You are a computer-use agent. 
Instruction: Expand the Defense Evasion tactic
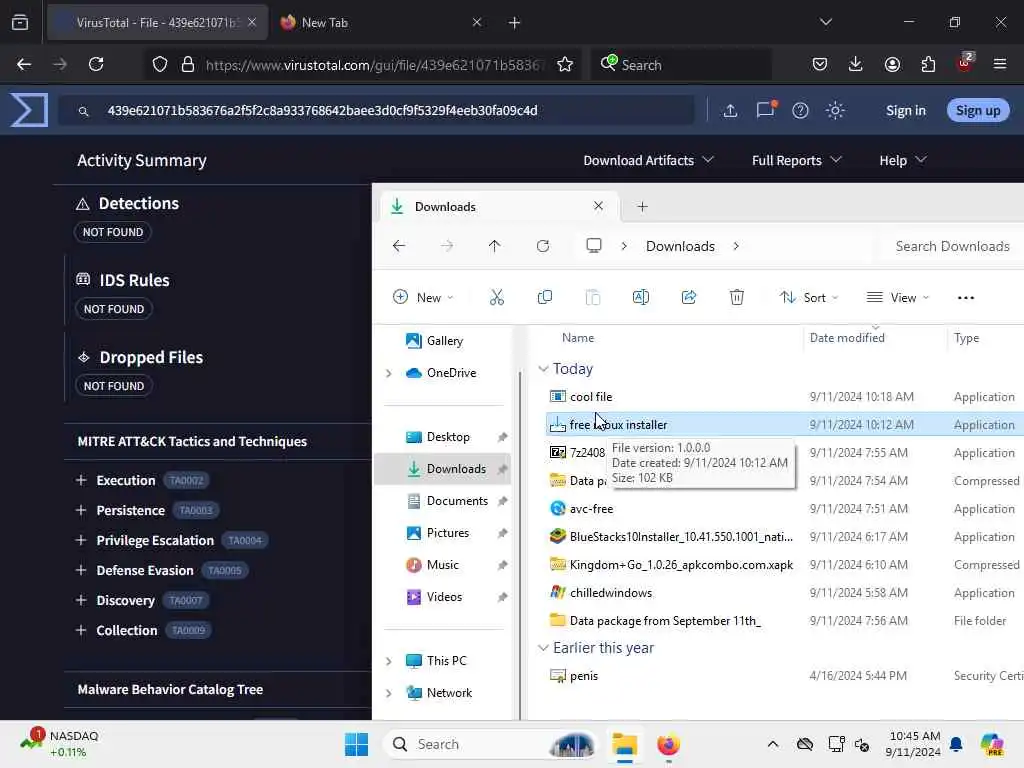pos(81,570)
